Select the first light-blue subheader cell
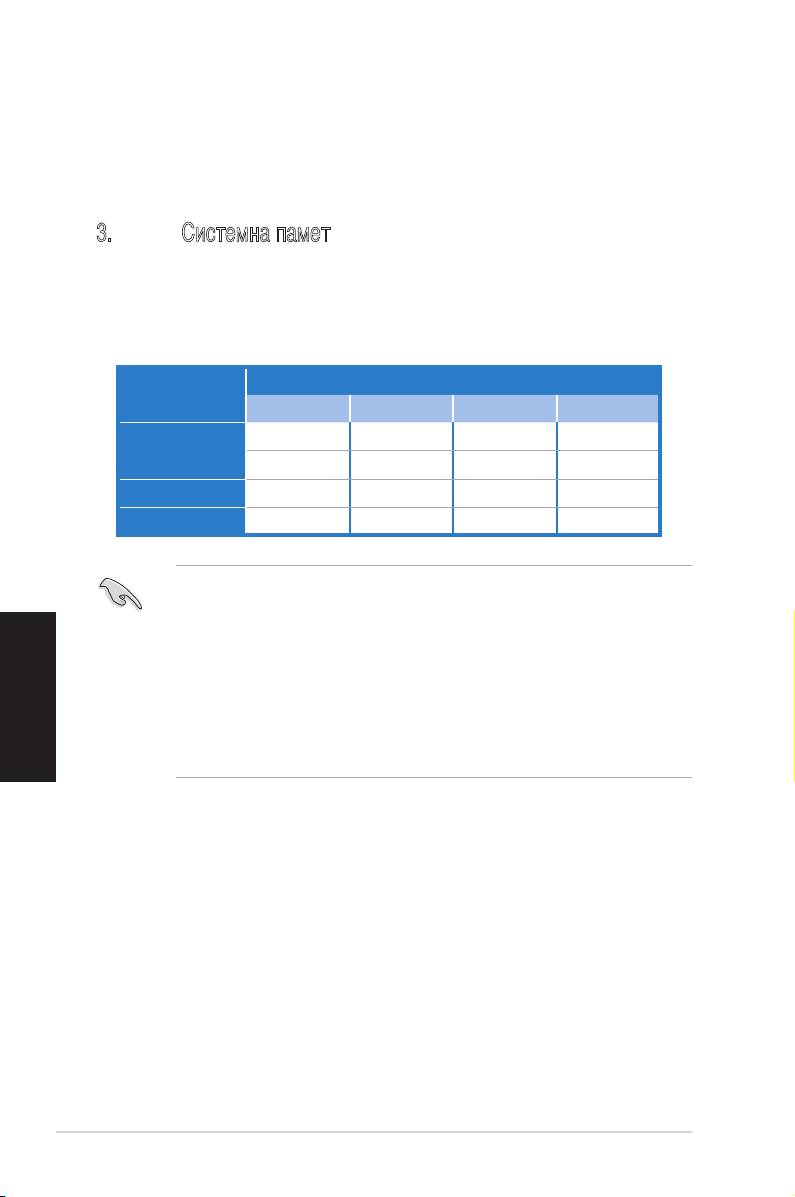The height and width of the screenshot is (1197, 795). 298,408
